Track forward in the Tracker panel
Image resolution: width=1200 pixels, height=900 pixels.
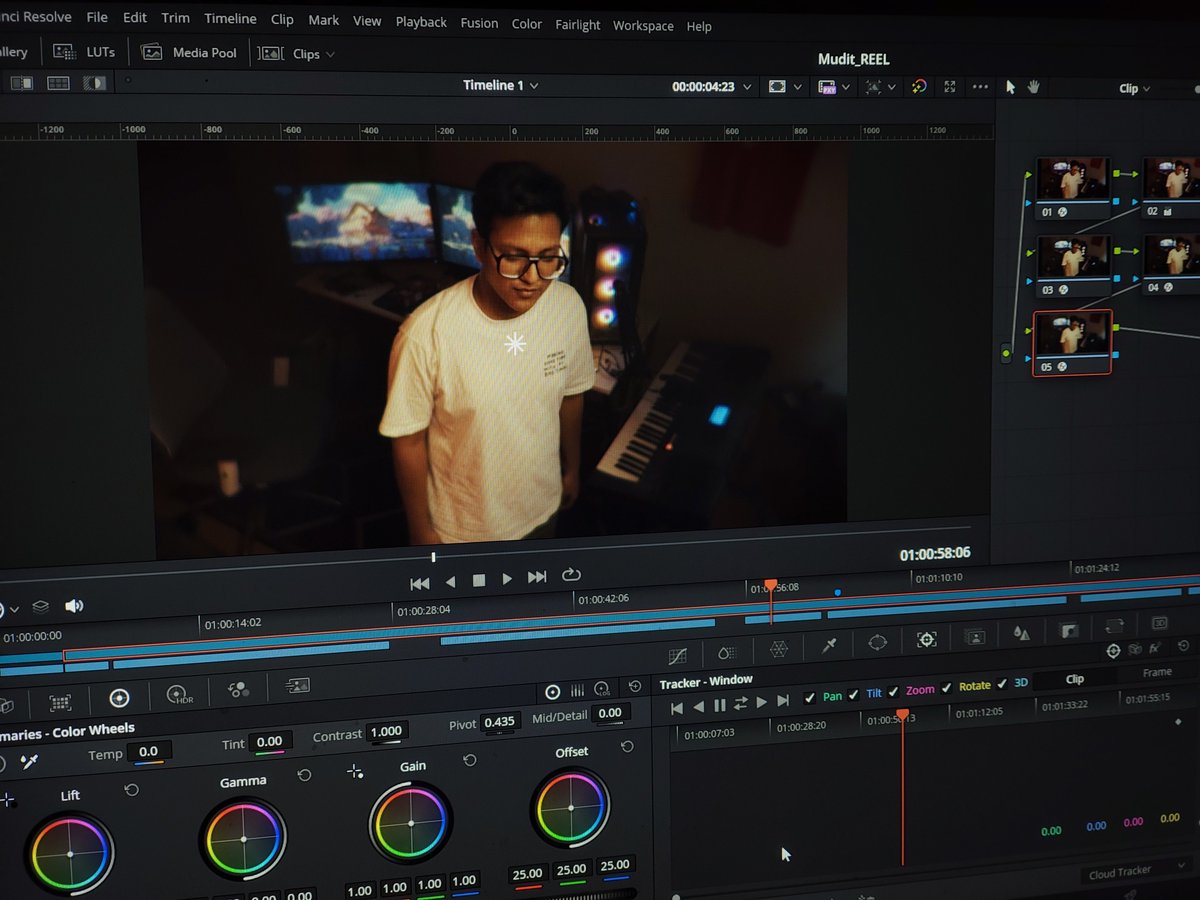click(762, 702)
